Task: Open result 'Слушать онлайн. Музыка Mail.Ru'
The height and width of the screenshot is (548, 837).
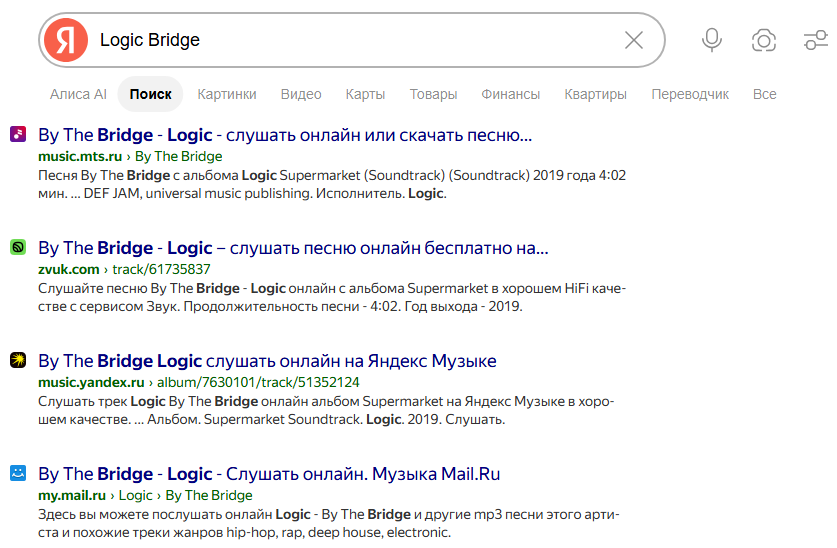Action: click(269, 474)
